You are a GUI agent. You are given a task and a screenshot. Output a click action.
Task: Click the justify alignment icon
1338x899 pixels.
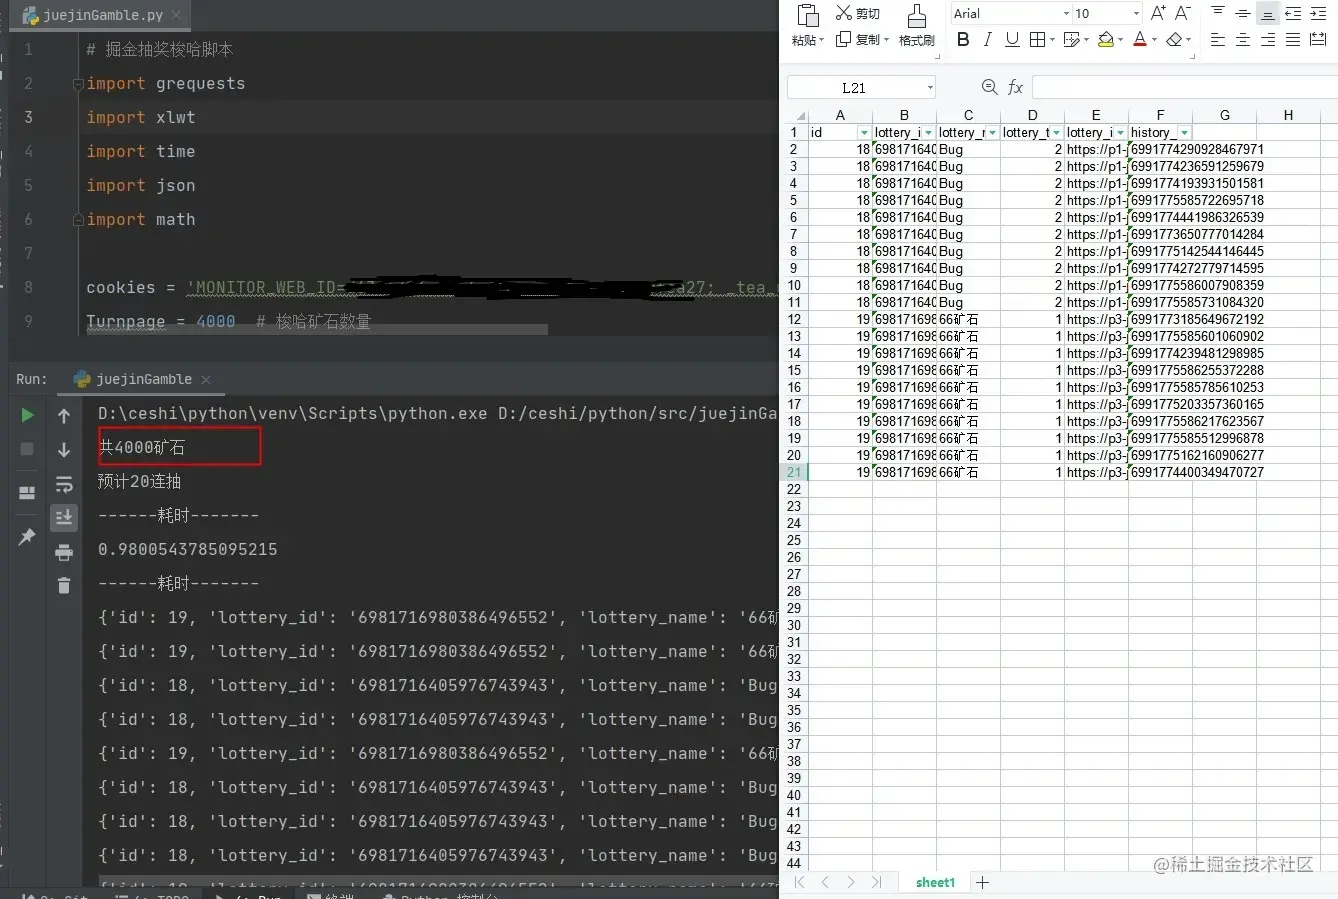click(x=1293, y=39)
